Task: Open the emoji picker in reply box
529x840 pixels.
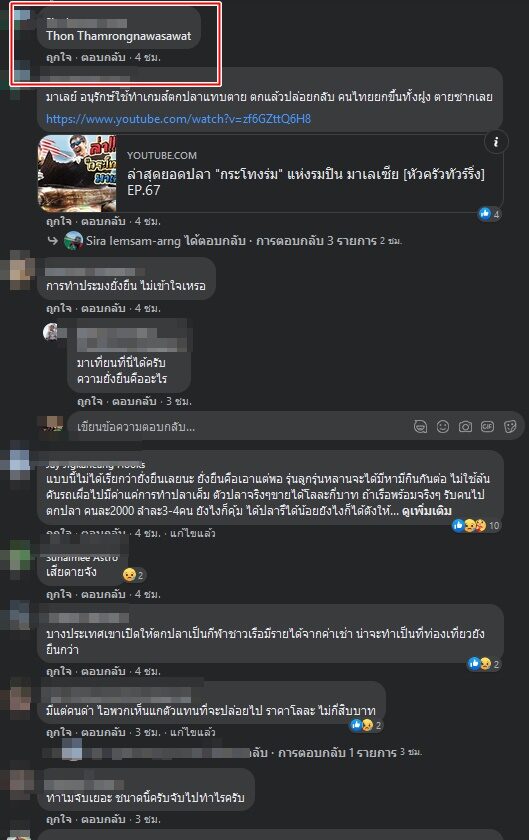Action: [x=443, y=426]
